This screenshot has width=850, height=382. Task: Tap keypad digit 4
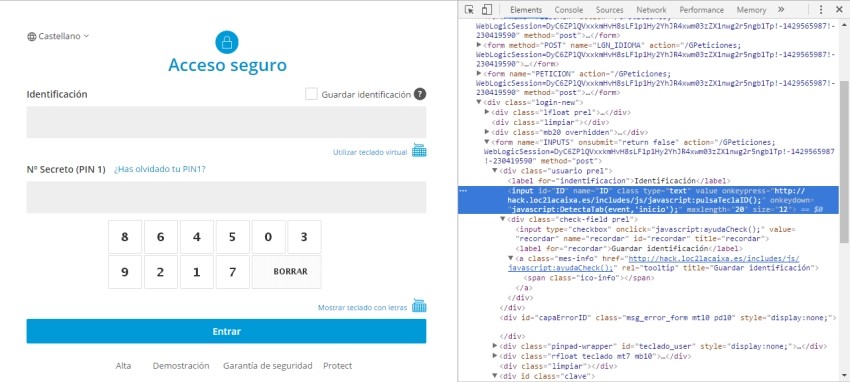click(196, 237)
